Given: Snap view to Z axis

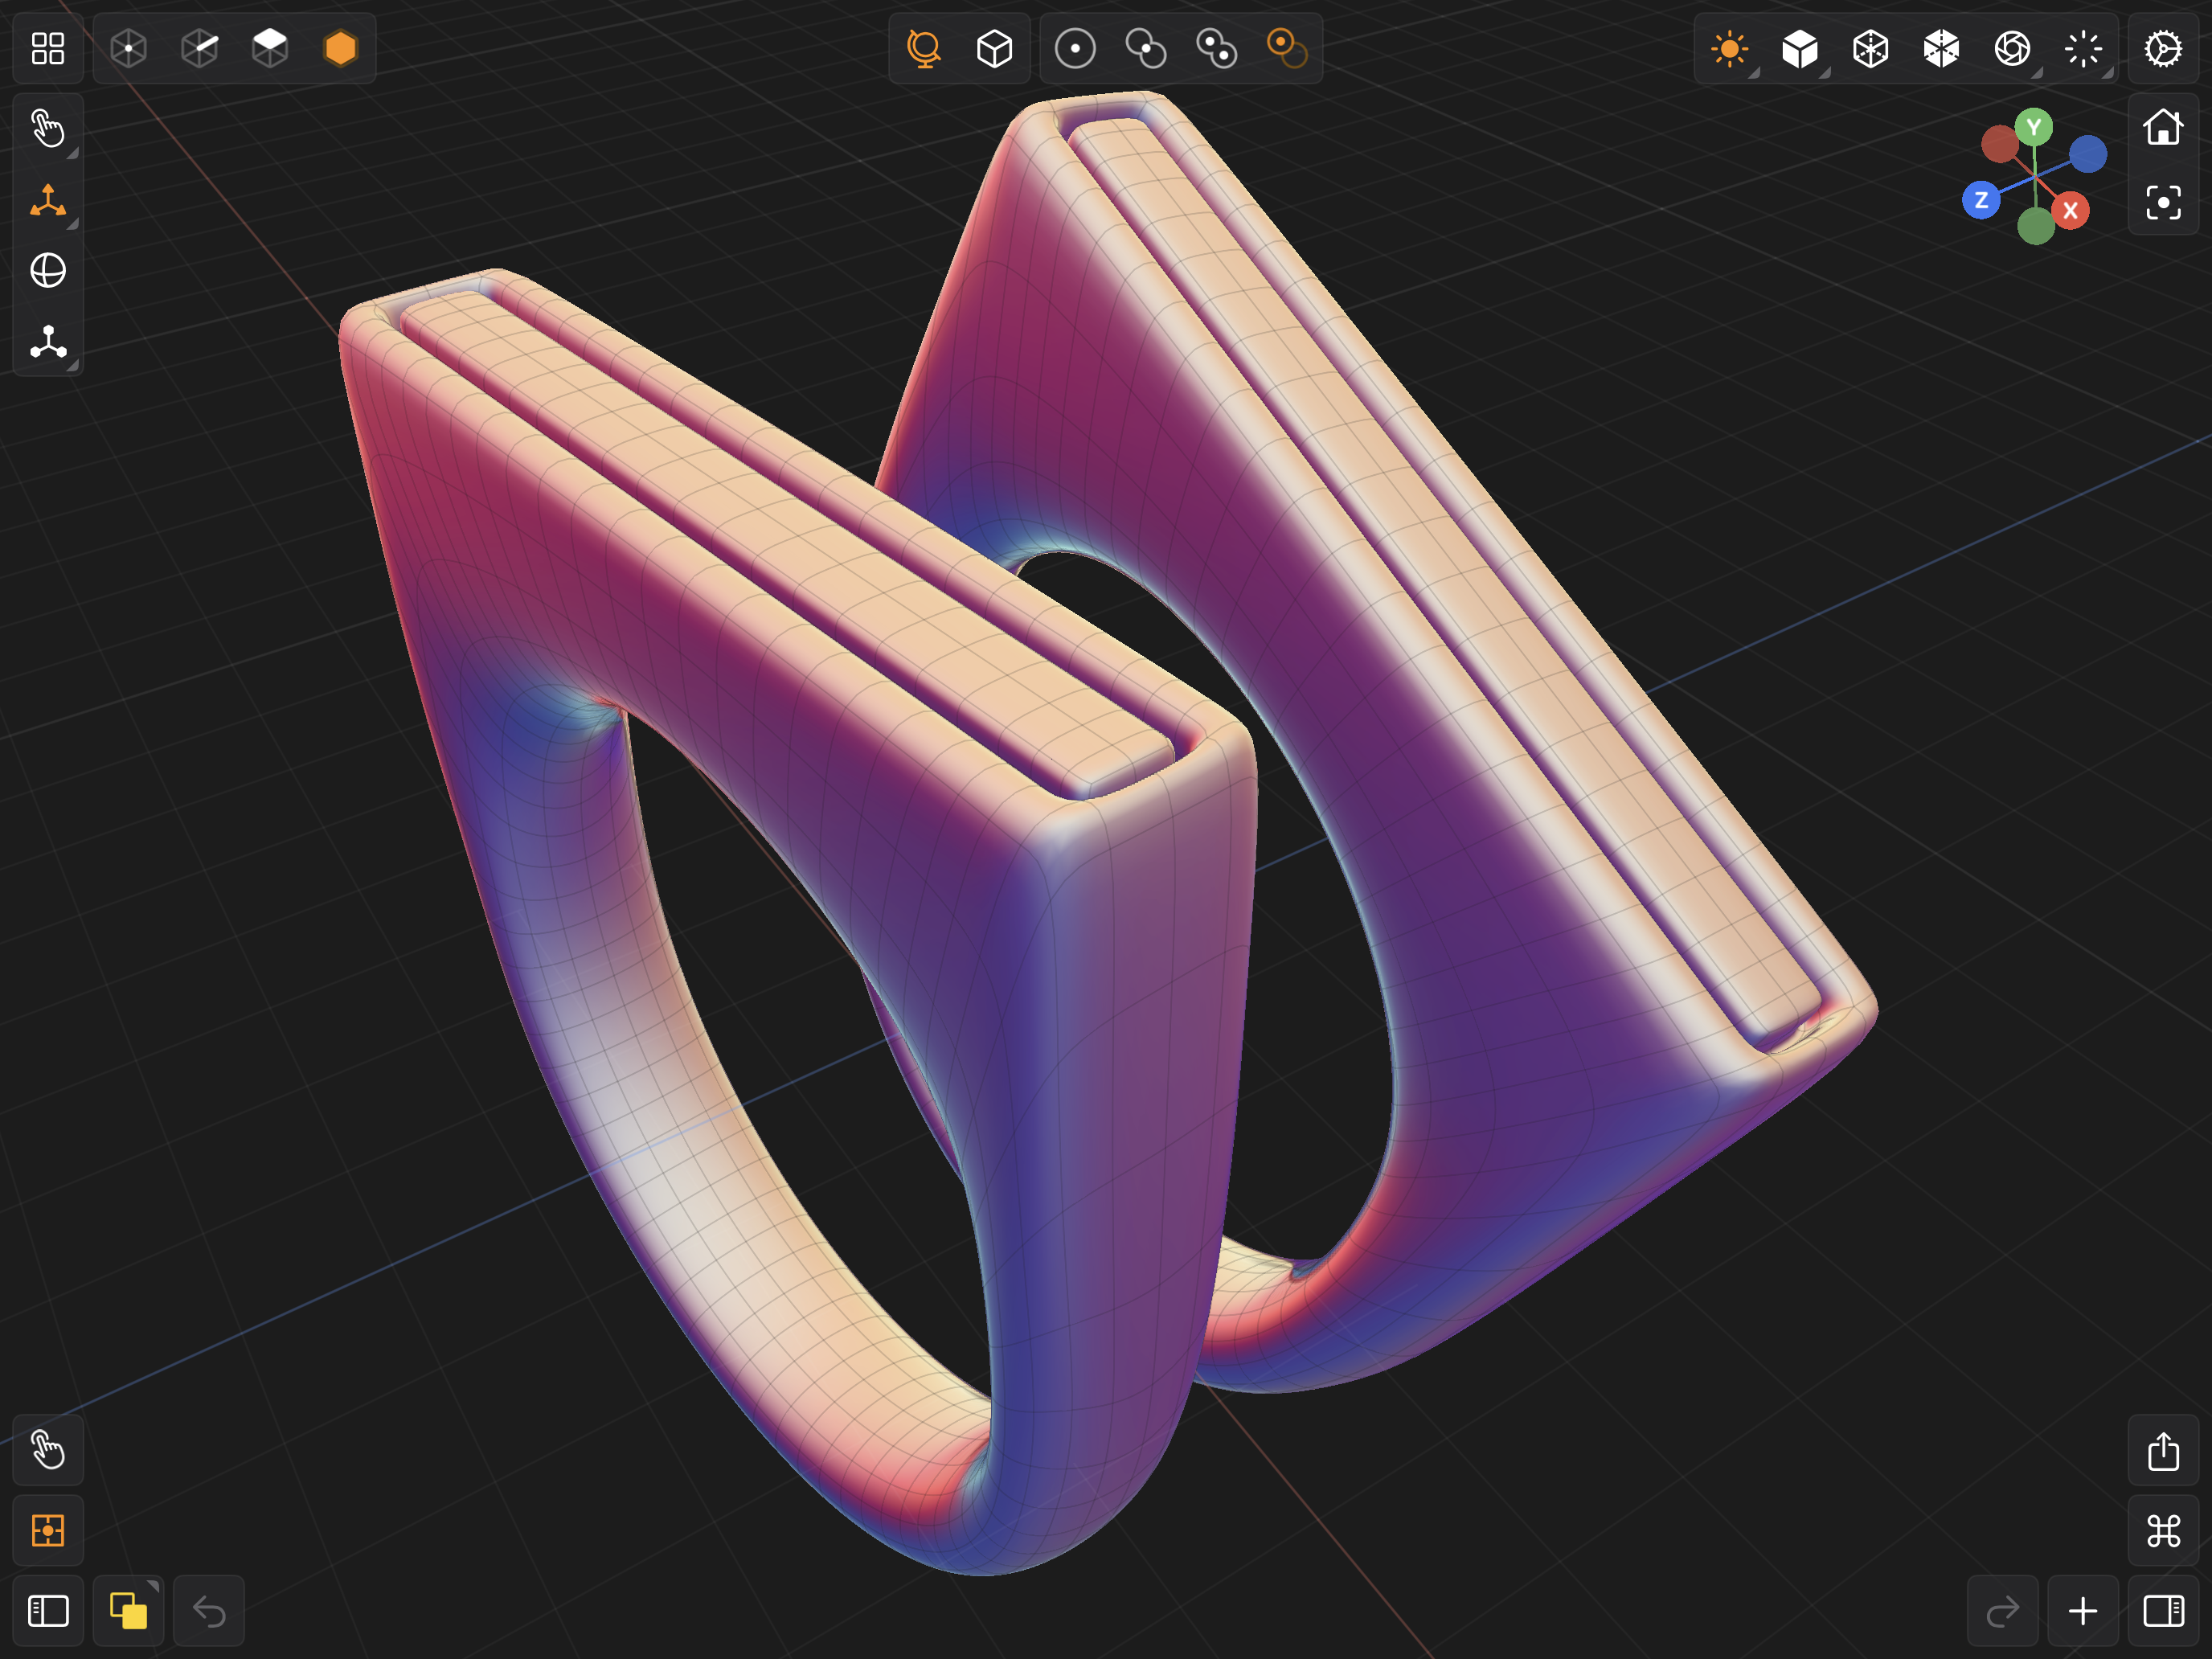Looking at the screenshot, I should tap(1981, 200).
